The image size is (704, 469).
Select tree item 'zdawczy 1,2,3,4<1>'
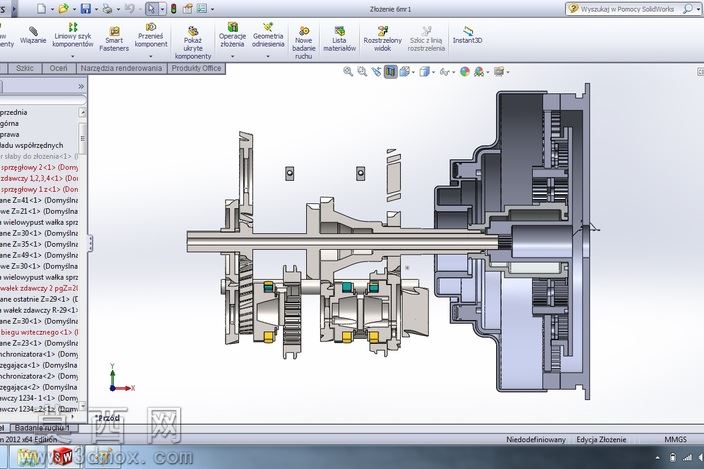coord(39,178)
